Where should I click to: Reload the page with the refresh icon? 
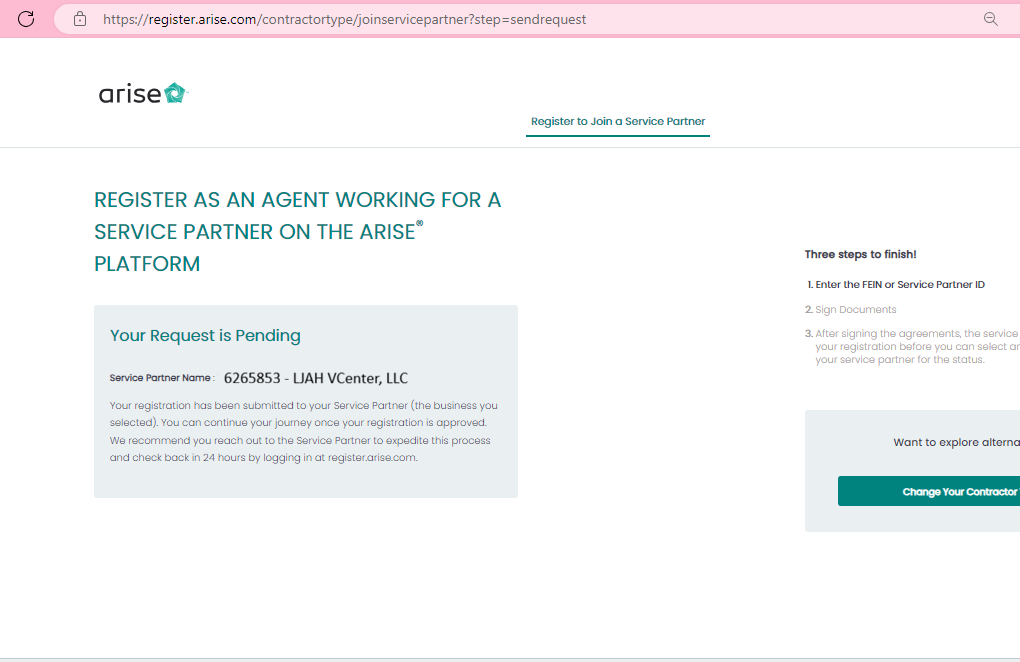(26, 19)
